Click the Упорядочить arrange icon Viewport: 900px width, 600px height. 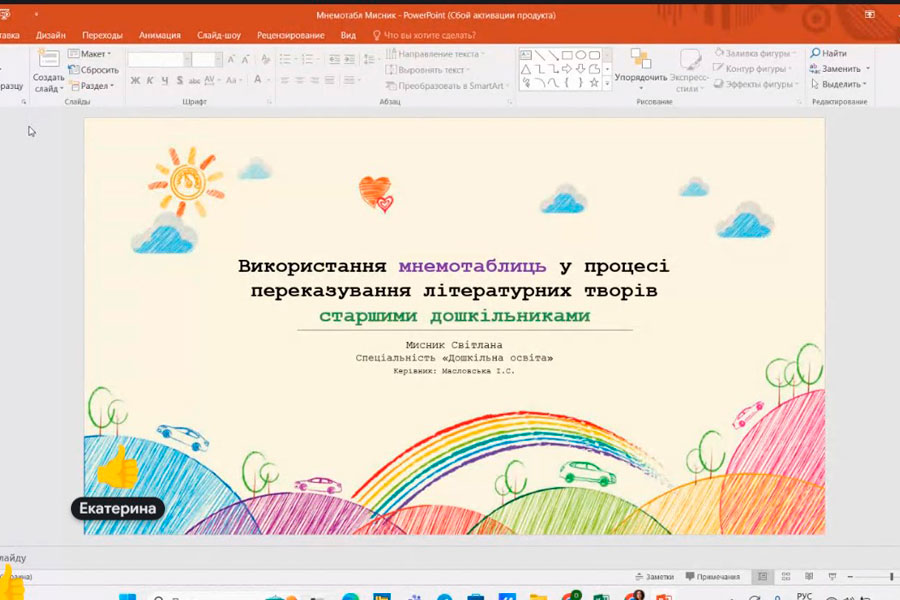click(640, 59)
